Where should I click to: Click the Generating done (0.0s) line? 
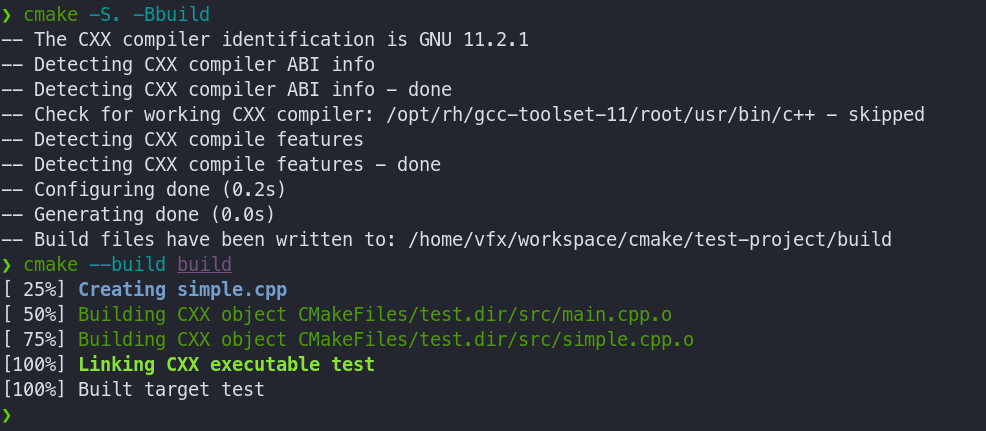click(154, 215)
